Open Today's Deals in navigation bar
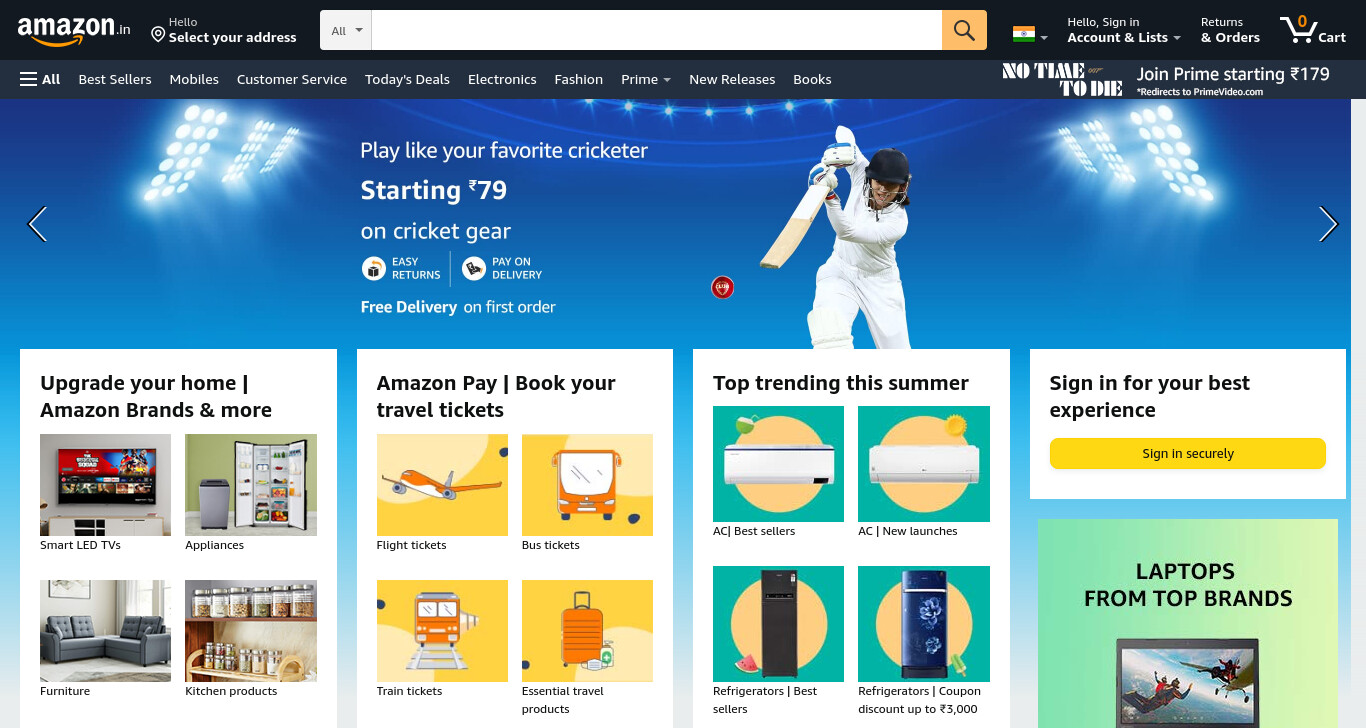This screenshot has width=1366, height=728. [x=407, y=79]
